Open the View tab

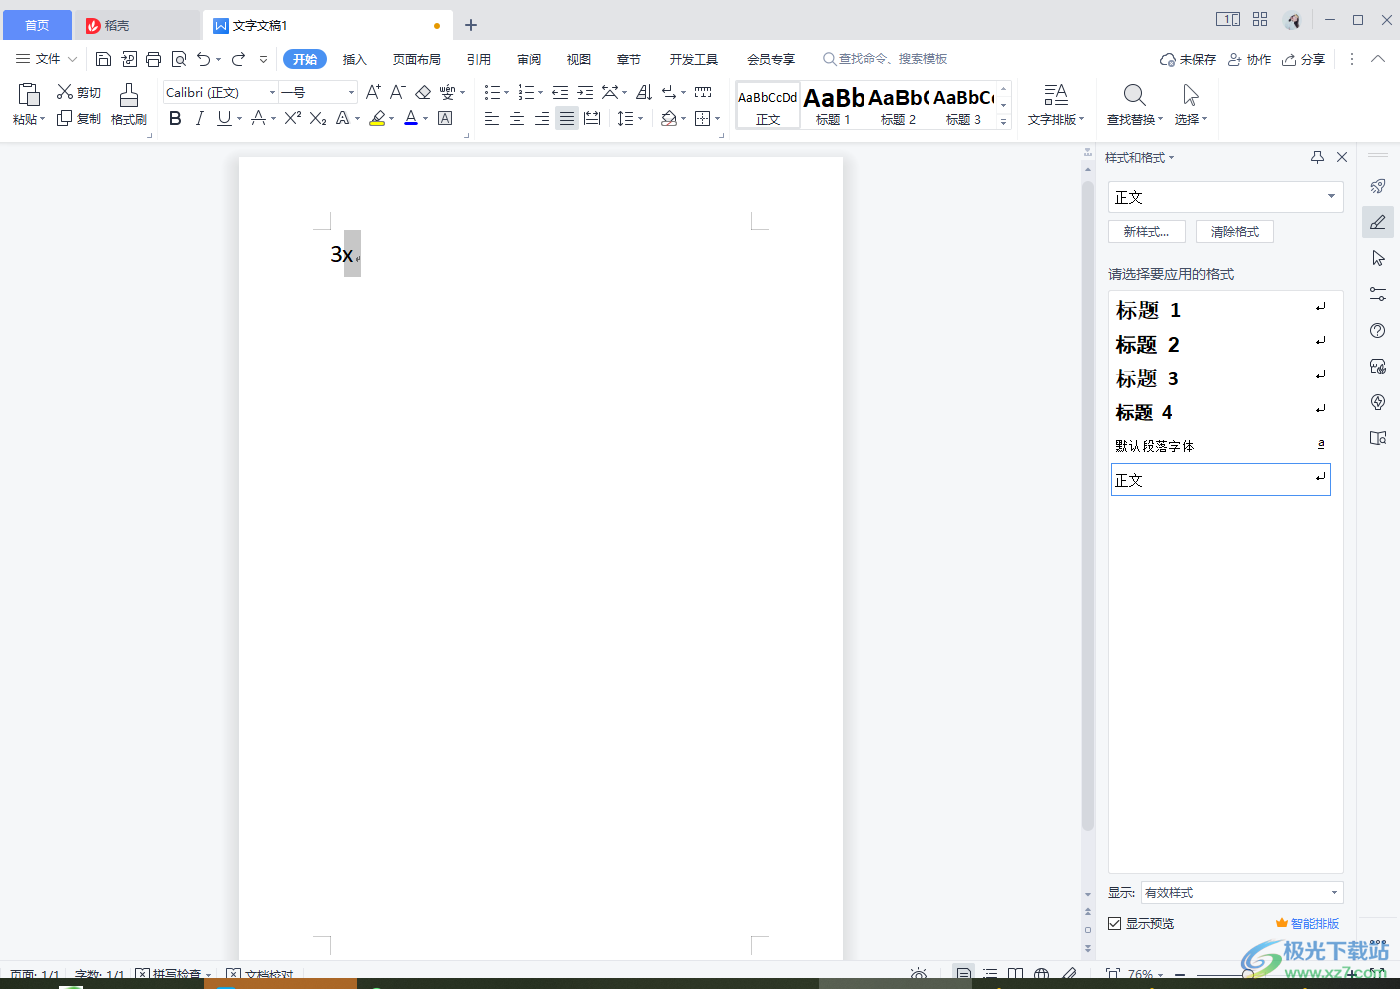tap(579, 59)
